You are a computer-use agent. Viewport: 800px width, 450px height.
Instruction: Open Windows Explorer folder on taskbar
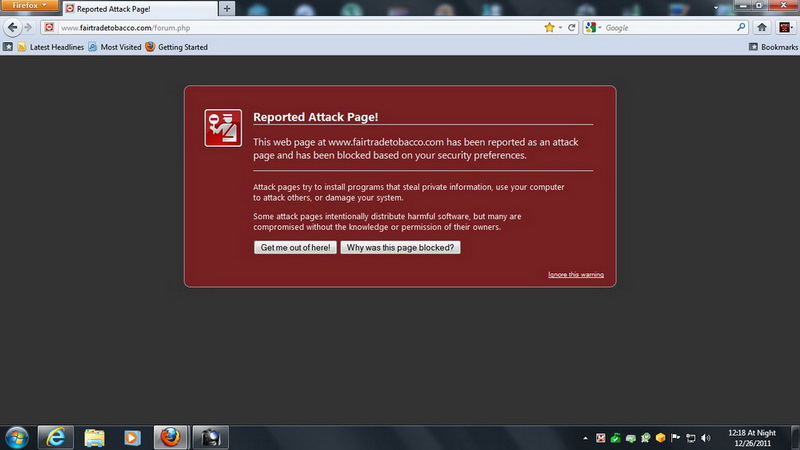click(94, 437)
